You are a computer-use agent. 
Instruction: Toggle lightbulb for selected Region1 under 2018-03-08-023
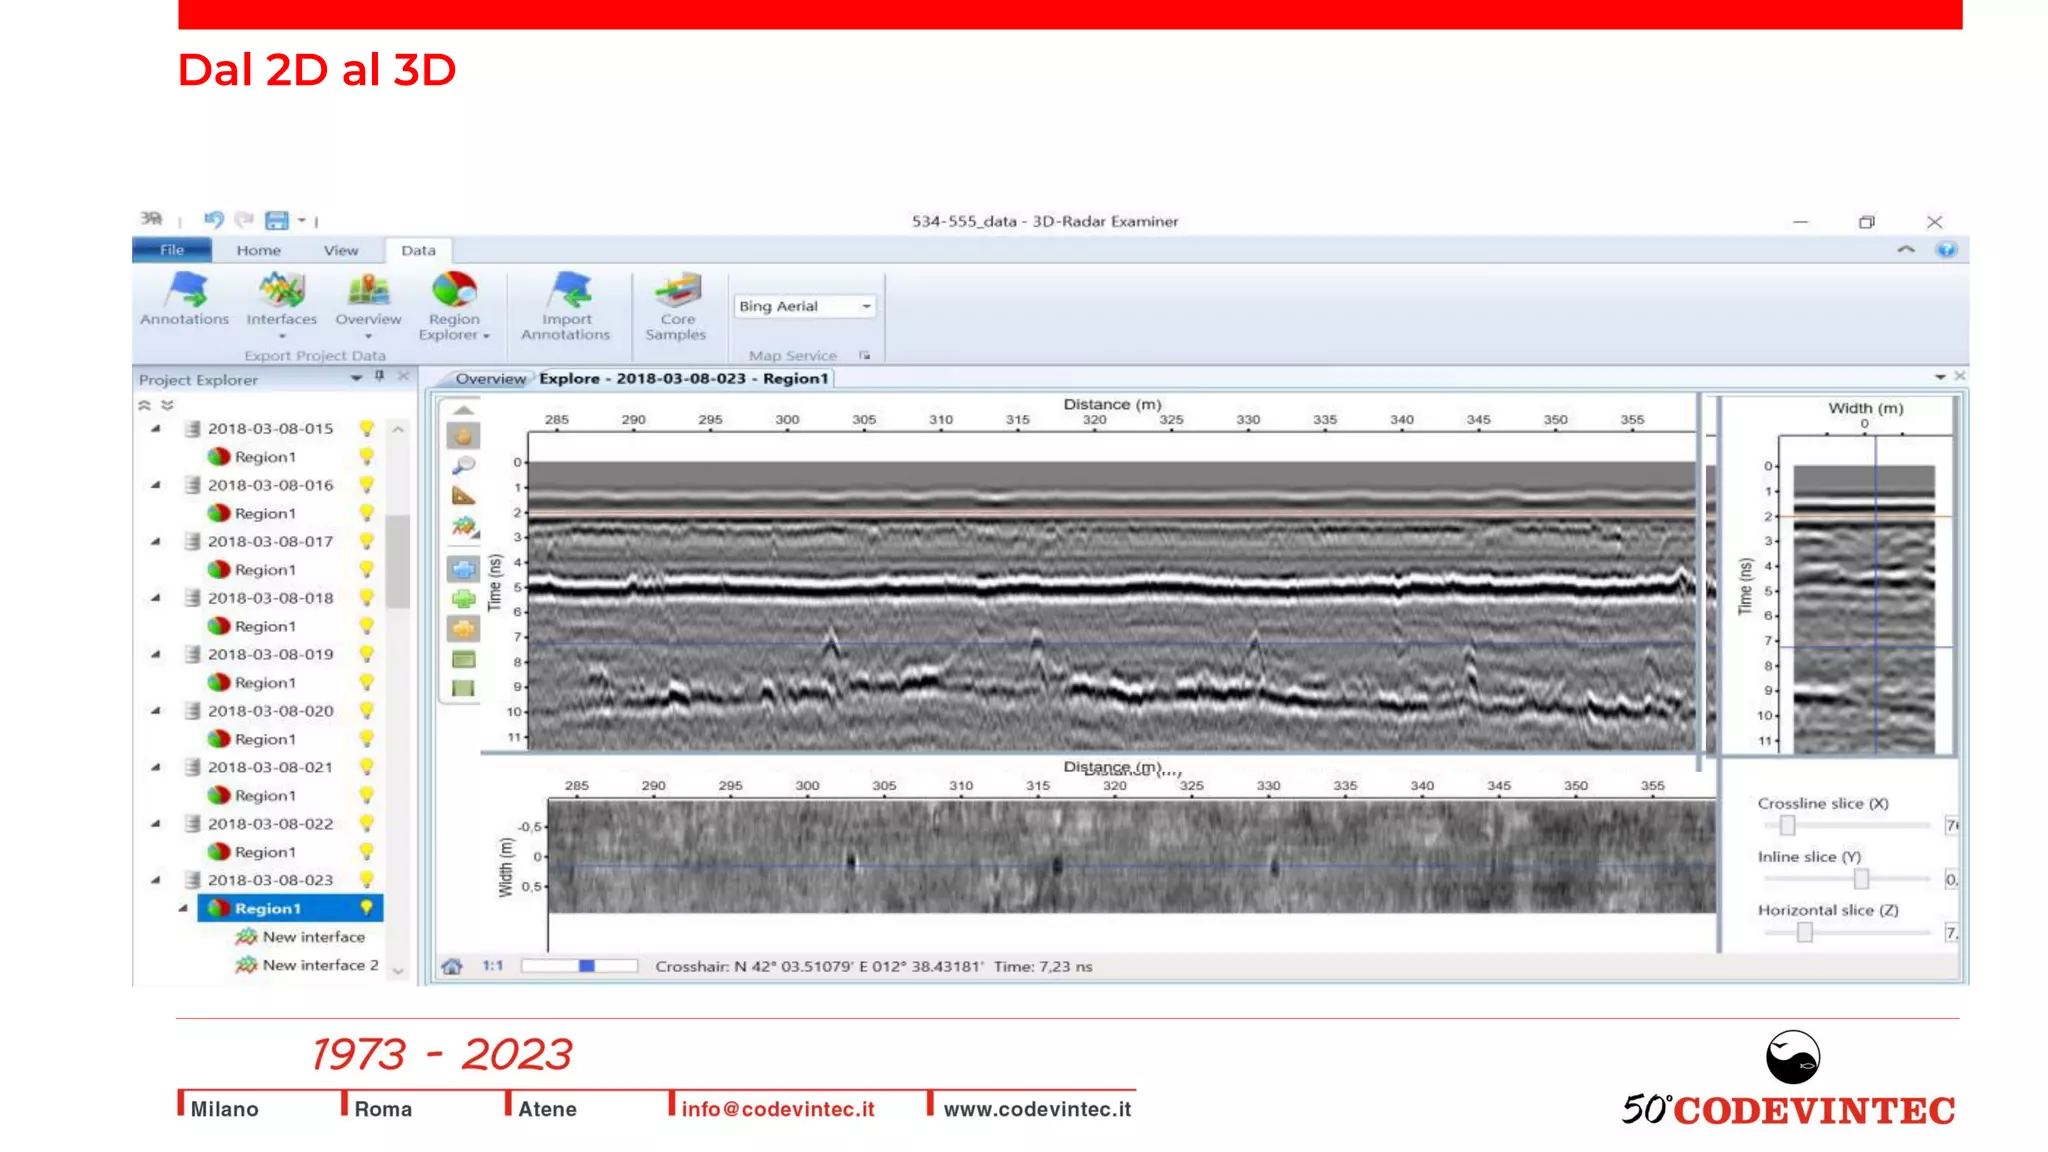[x=367, y=908]
